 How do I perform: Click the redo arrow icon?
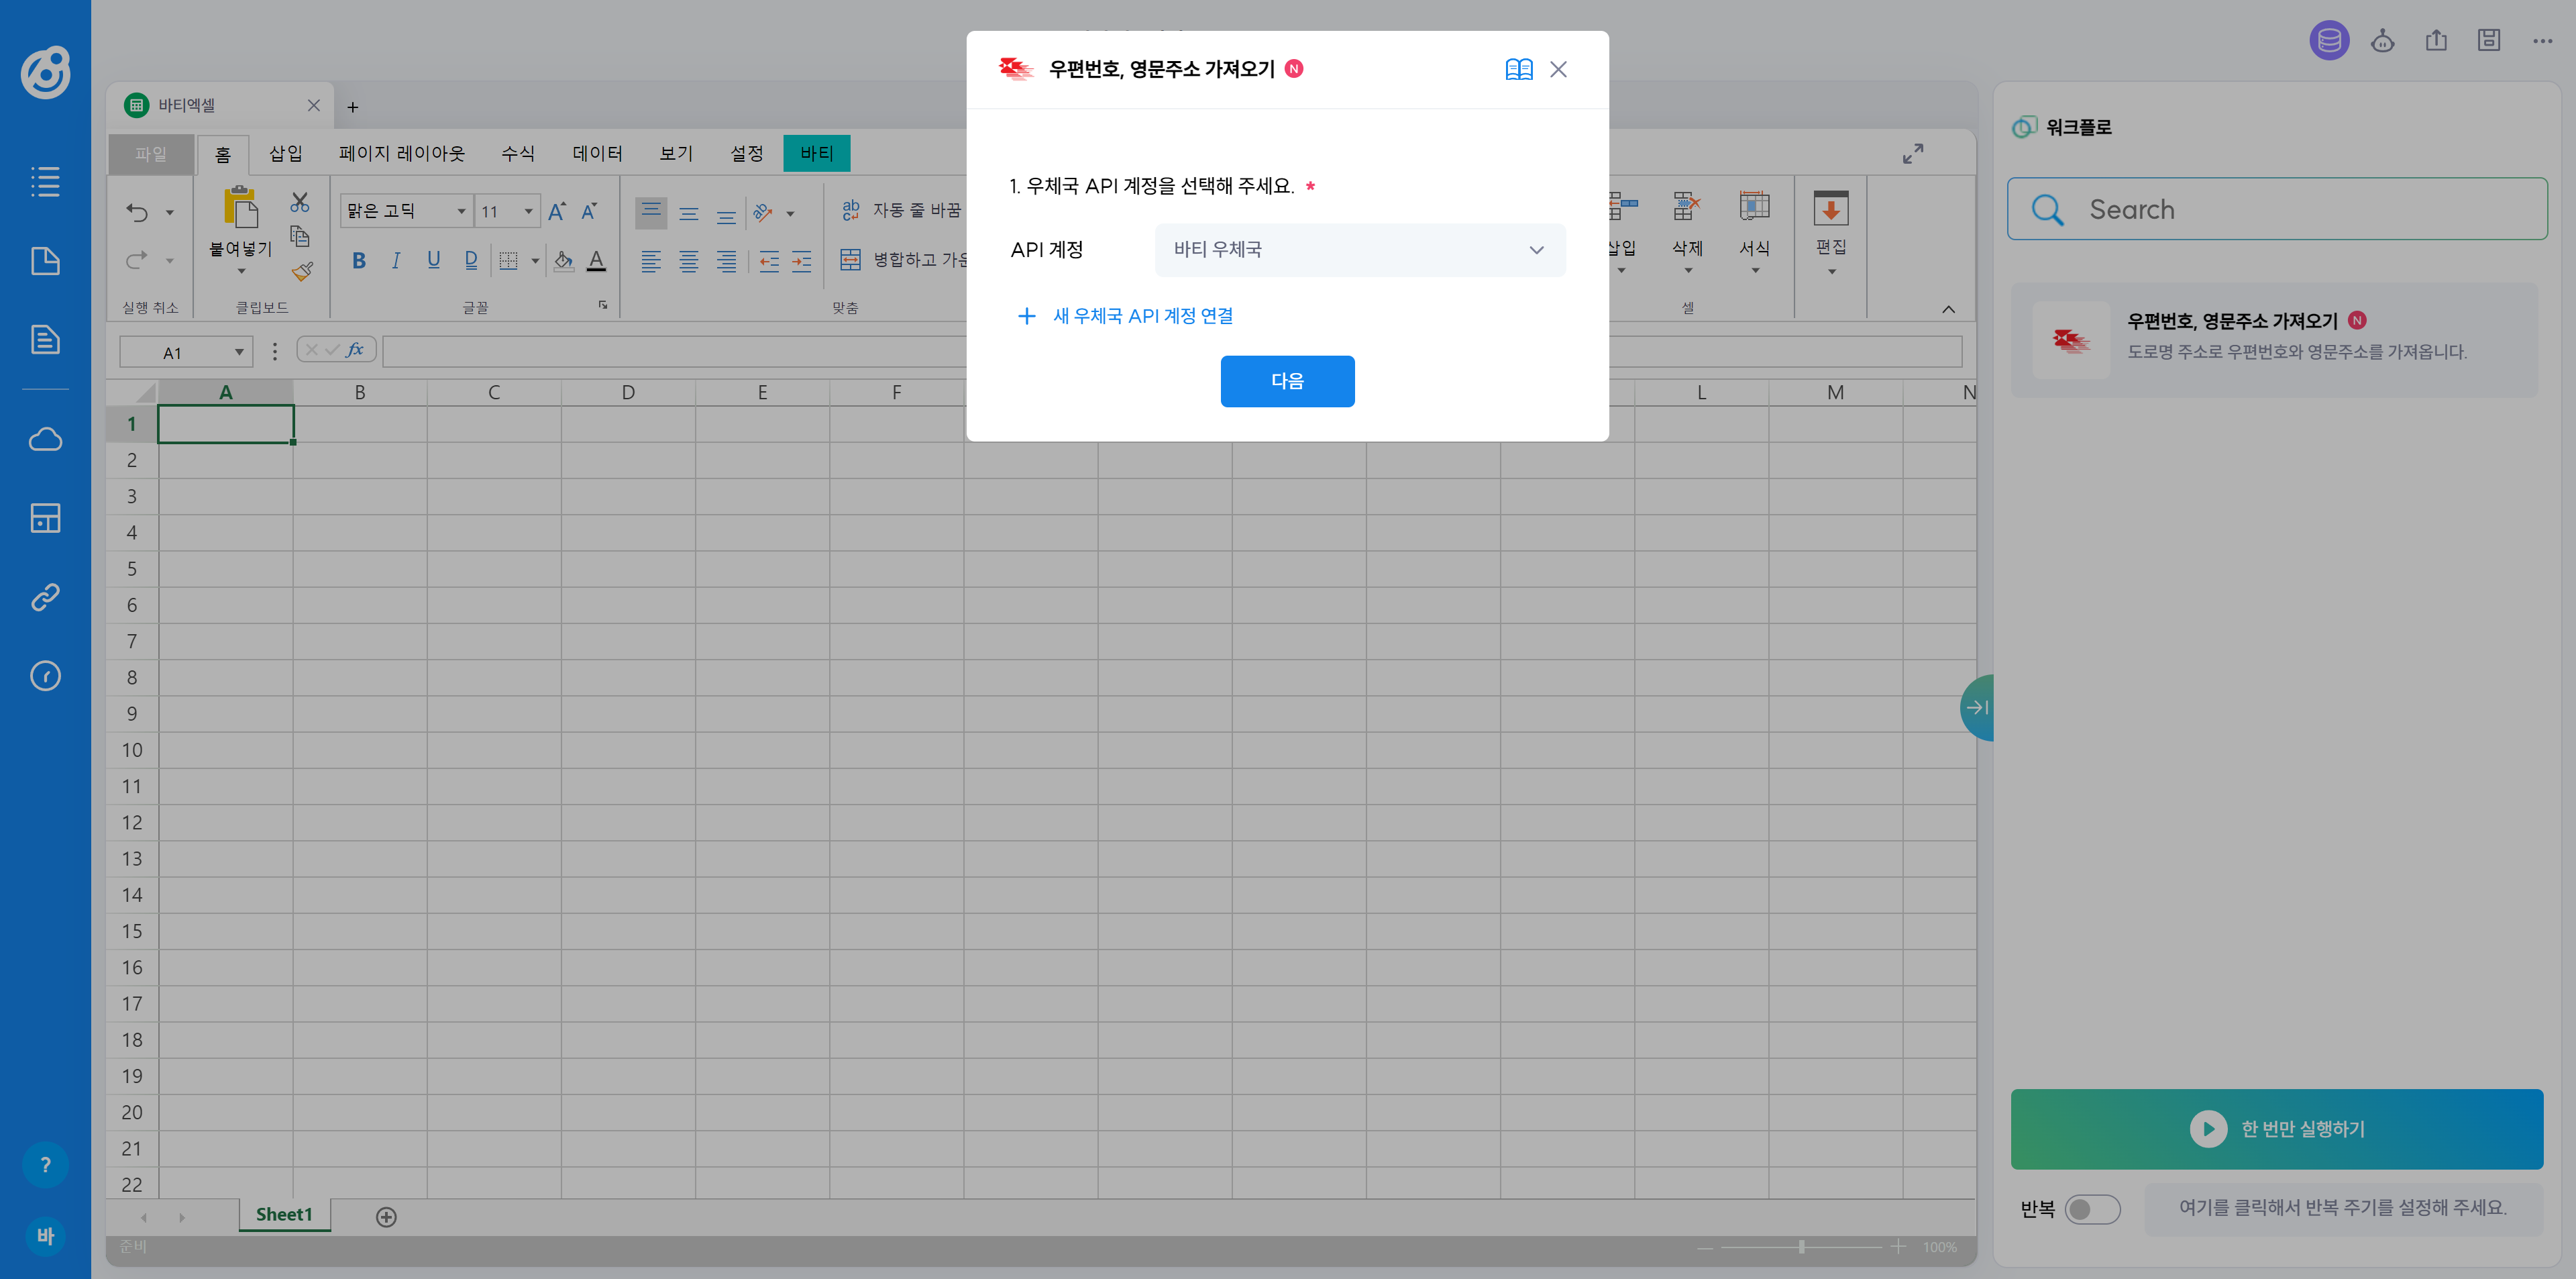click(x=137, y=260)
